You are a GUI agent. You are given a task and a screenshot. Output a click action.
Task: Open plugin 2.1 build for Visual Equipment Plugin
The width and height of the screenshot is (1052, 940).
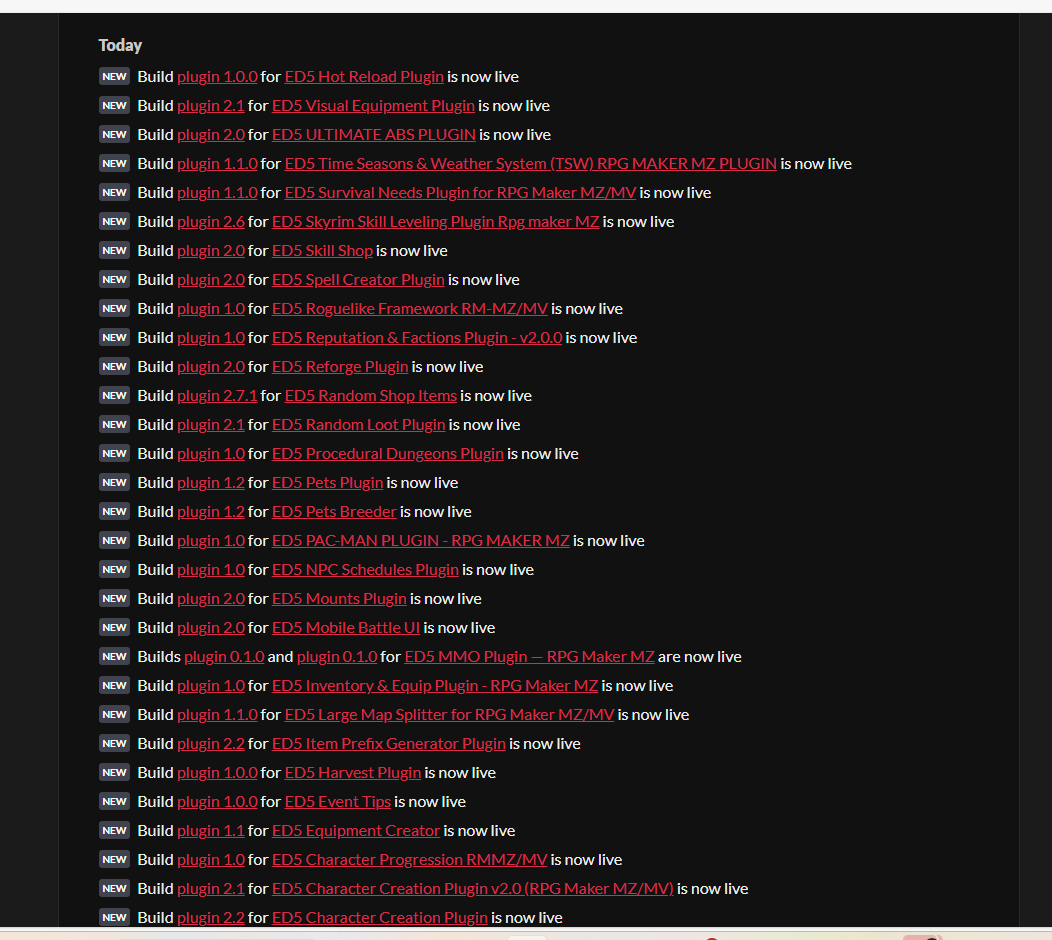coord(211,105)
